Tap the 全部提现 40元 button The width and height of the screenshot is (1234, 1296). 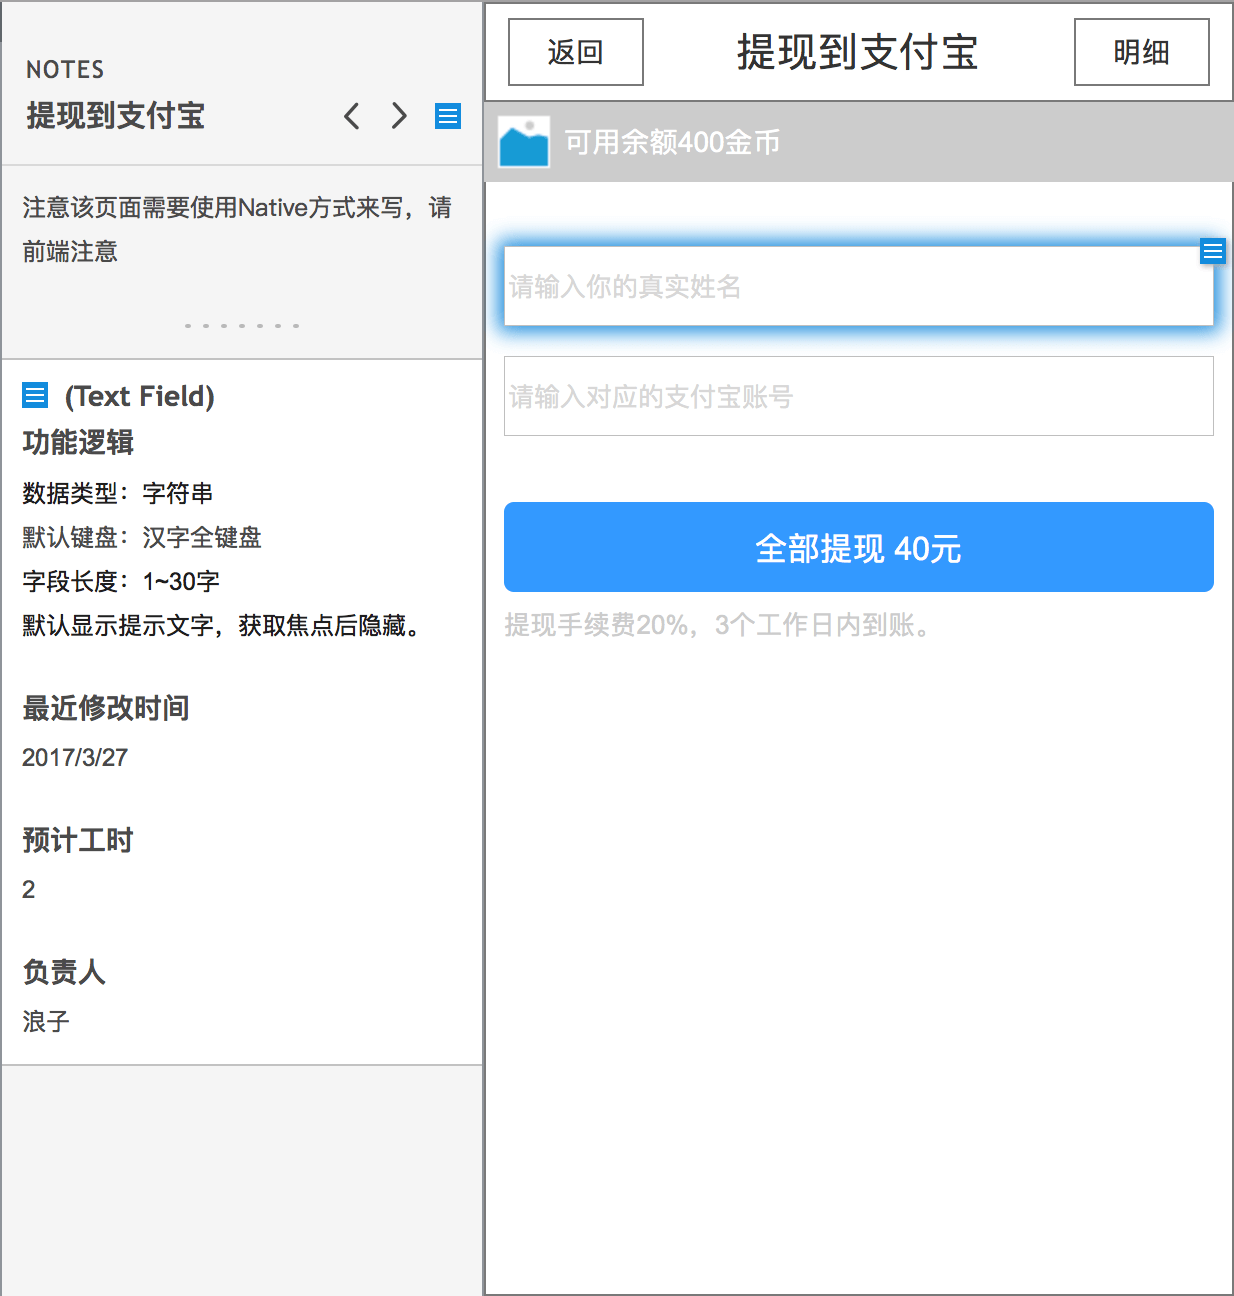point(859,547)
